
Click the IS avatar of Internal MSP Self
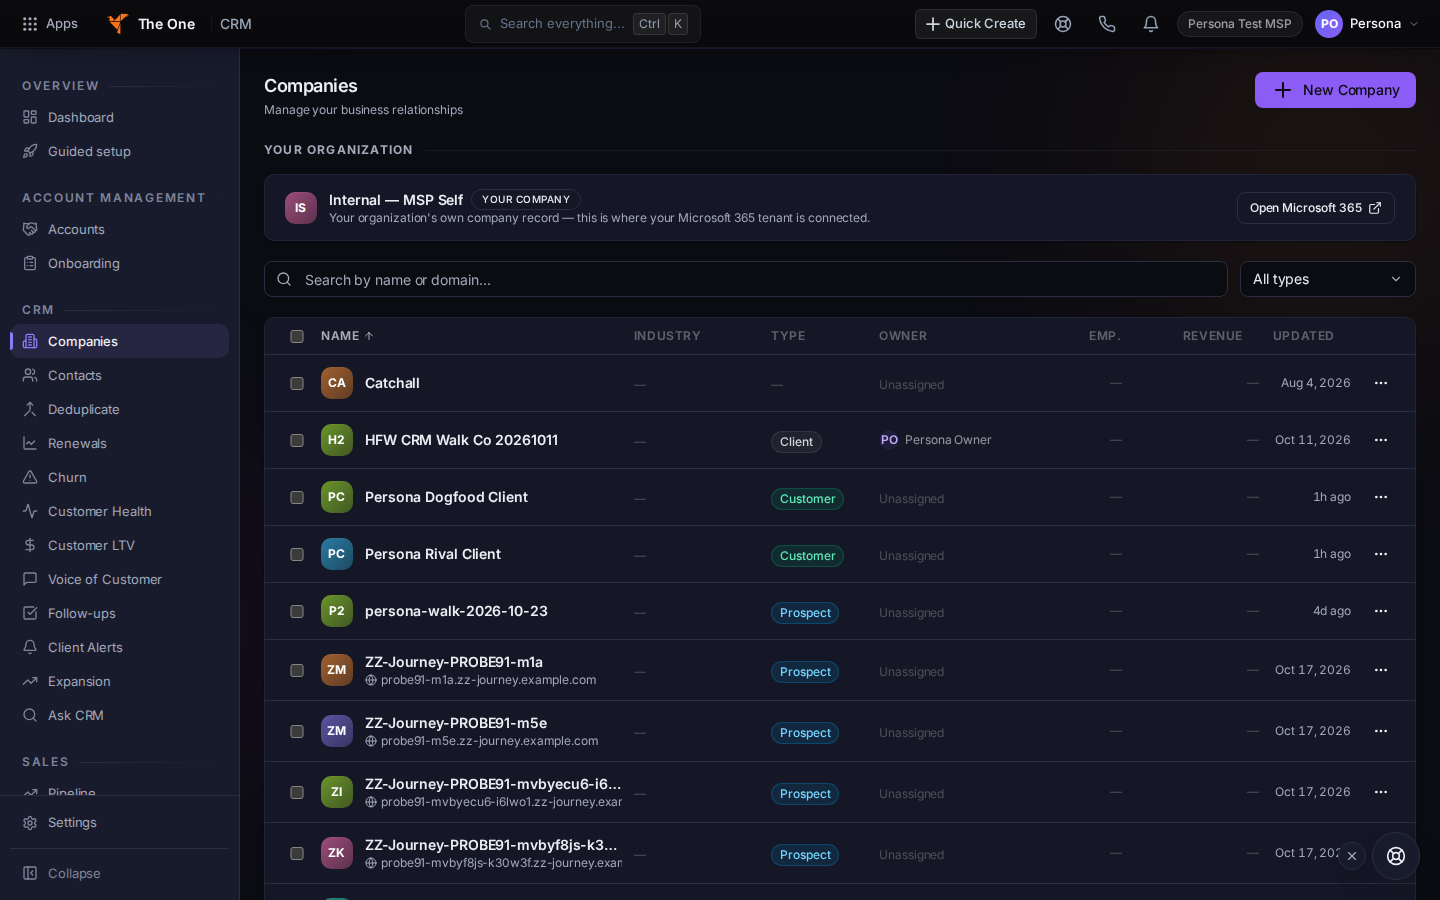pos(301,208)
